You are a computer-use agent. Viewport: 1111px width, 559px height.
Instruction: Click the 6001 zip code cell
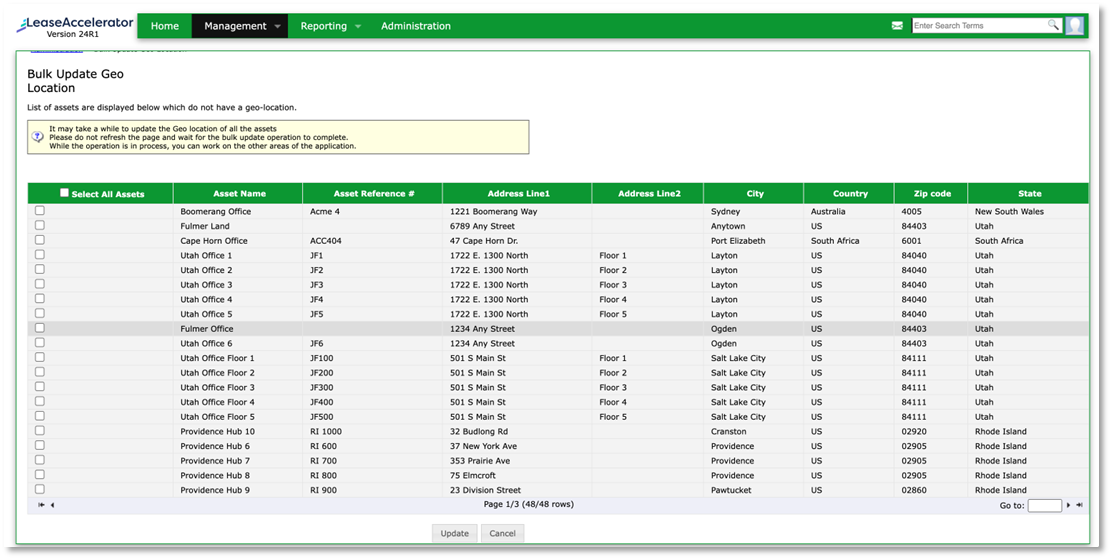click(910, 241)
